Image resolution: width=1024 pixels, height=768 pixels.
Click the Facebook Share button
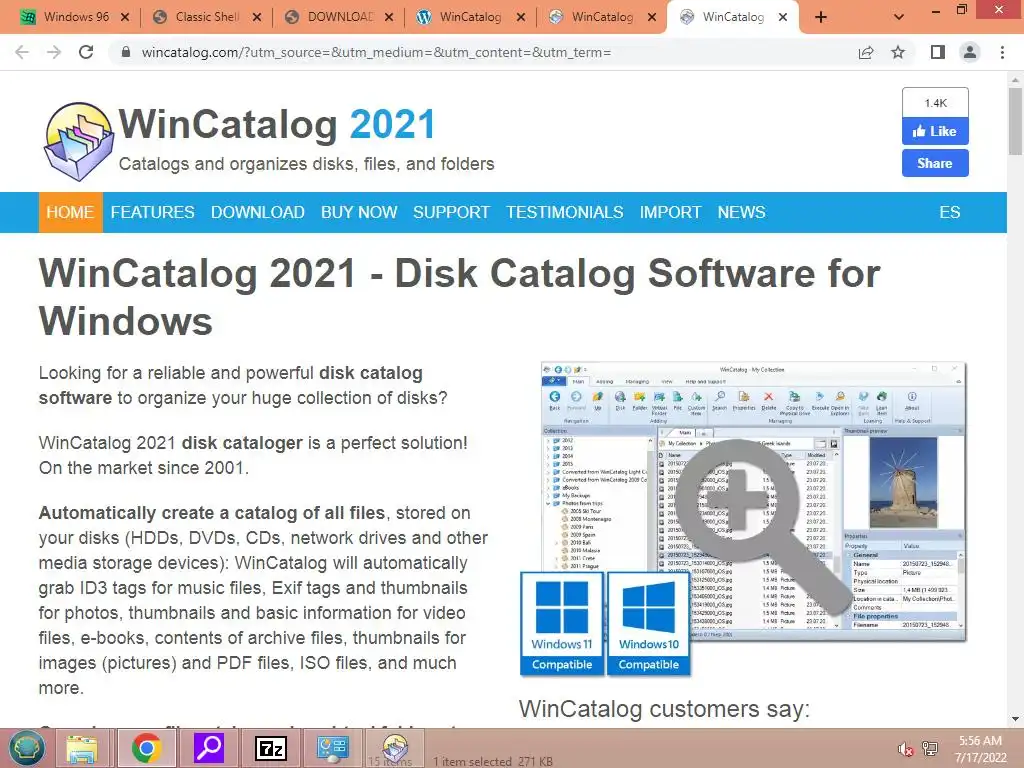pos(935,163)
